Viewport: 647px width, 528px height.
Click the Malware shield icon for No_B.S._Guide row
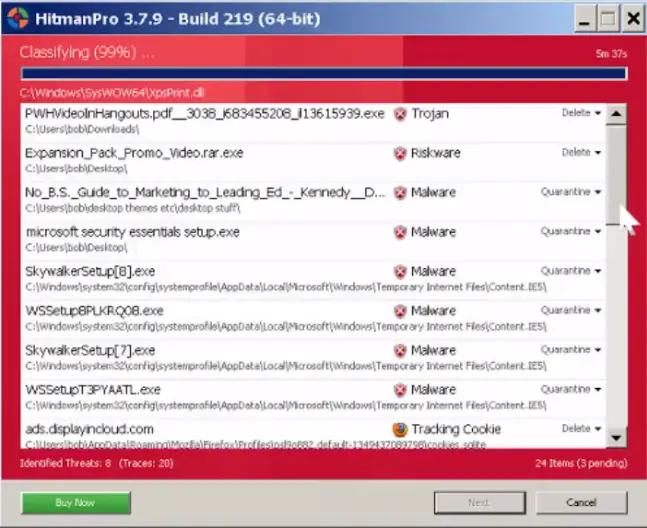point(400,193)
